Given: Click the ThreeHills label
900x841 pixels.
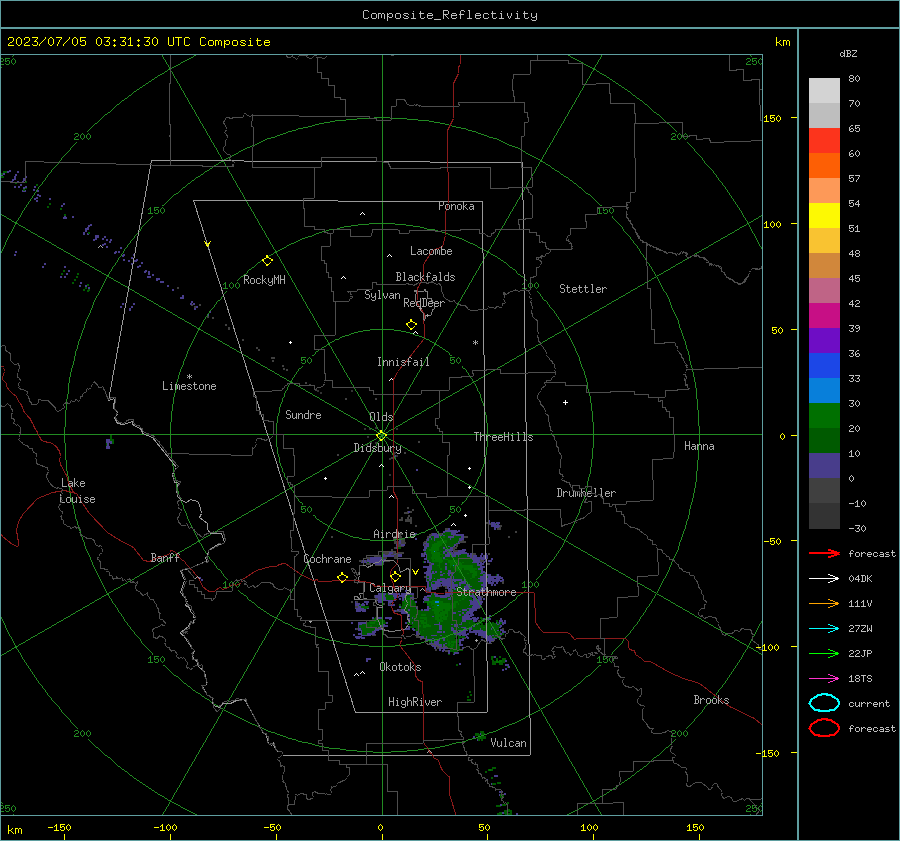Looking at the screenshot, I should 503,437.
